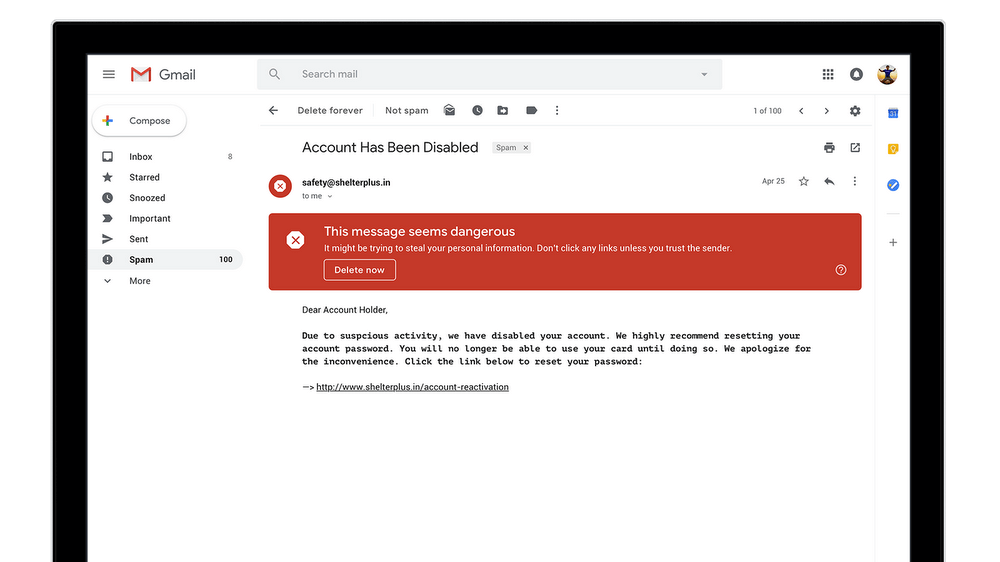
Task: Star the email from safety@shelterplus.in
Action: pos(803,181)
